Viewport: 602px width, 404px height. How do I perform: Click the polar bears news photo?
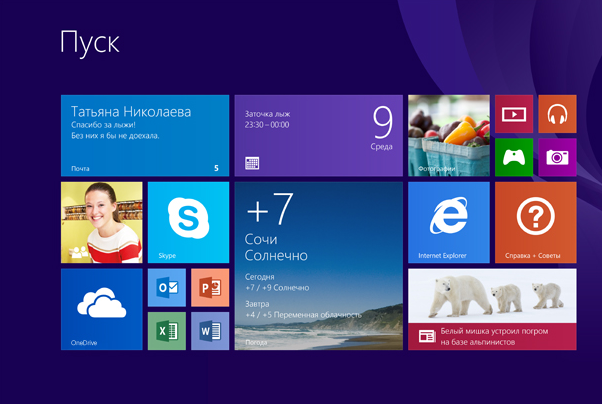(492, 295)
